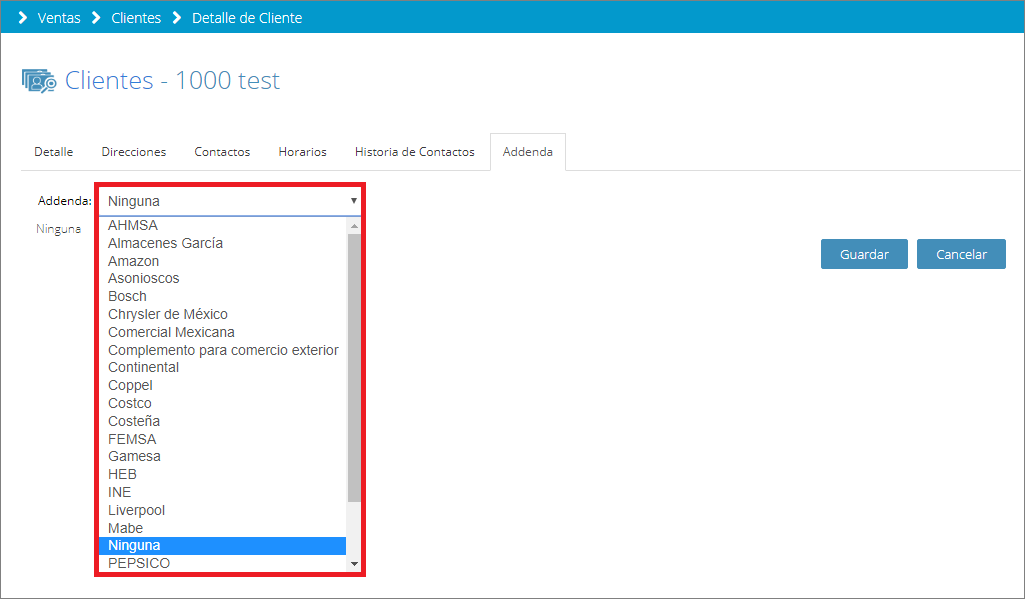Click the dropdown list scroll up arrow
1025x599 pixels.
(x=354, y=226)
